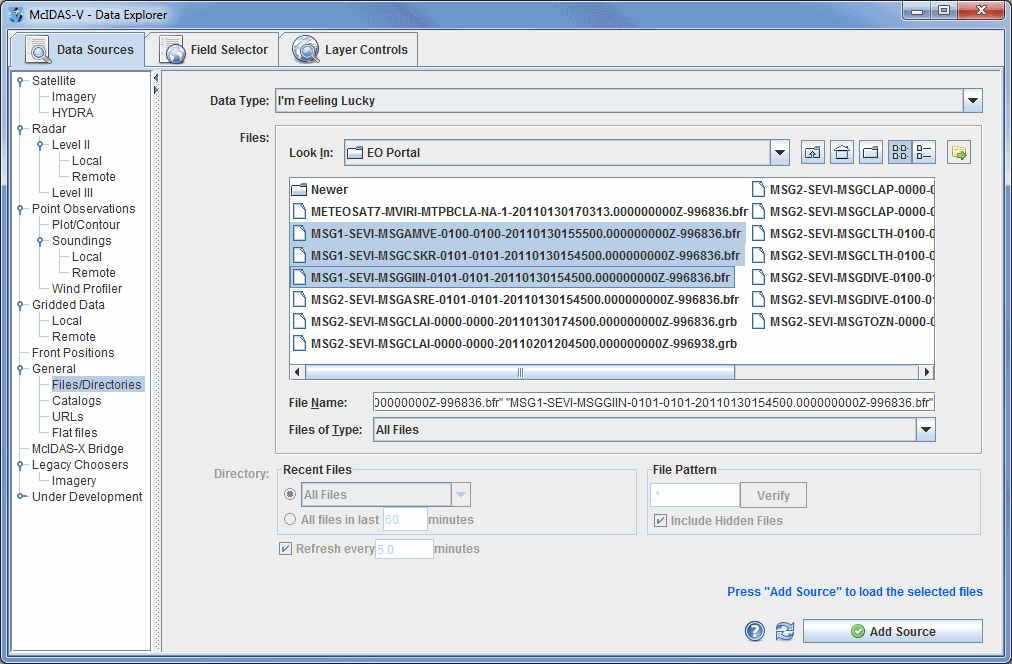Select the HYDRA chooser
The width and height of the screenshot is (1012, 664).
(72, 113)
